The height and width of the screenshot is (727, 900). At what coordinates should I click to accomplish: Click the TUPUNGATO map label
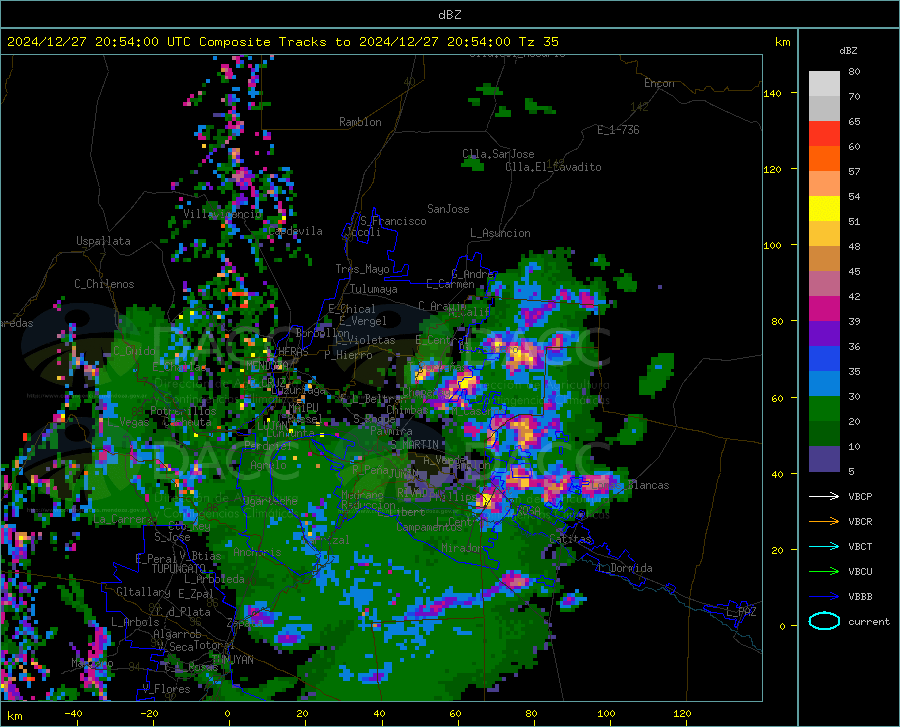179,569
